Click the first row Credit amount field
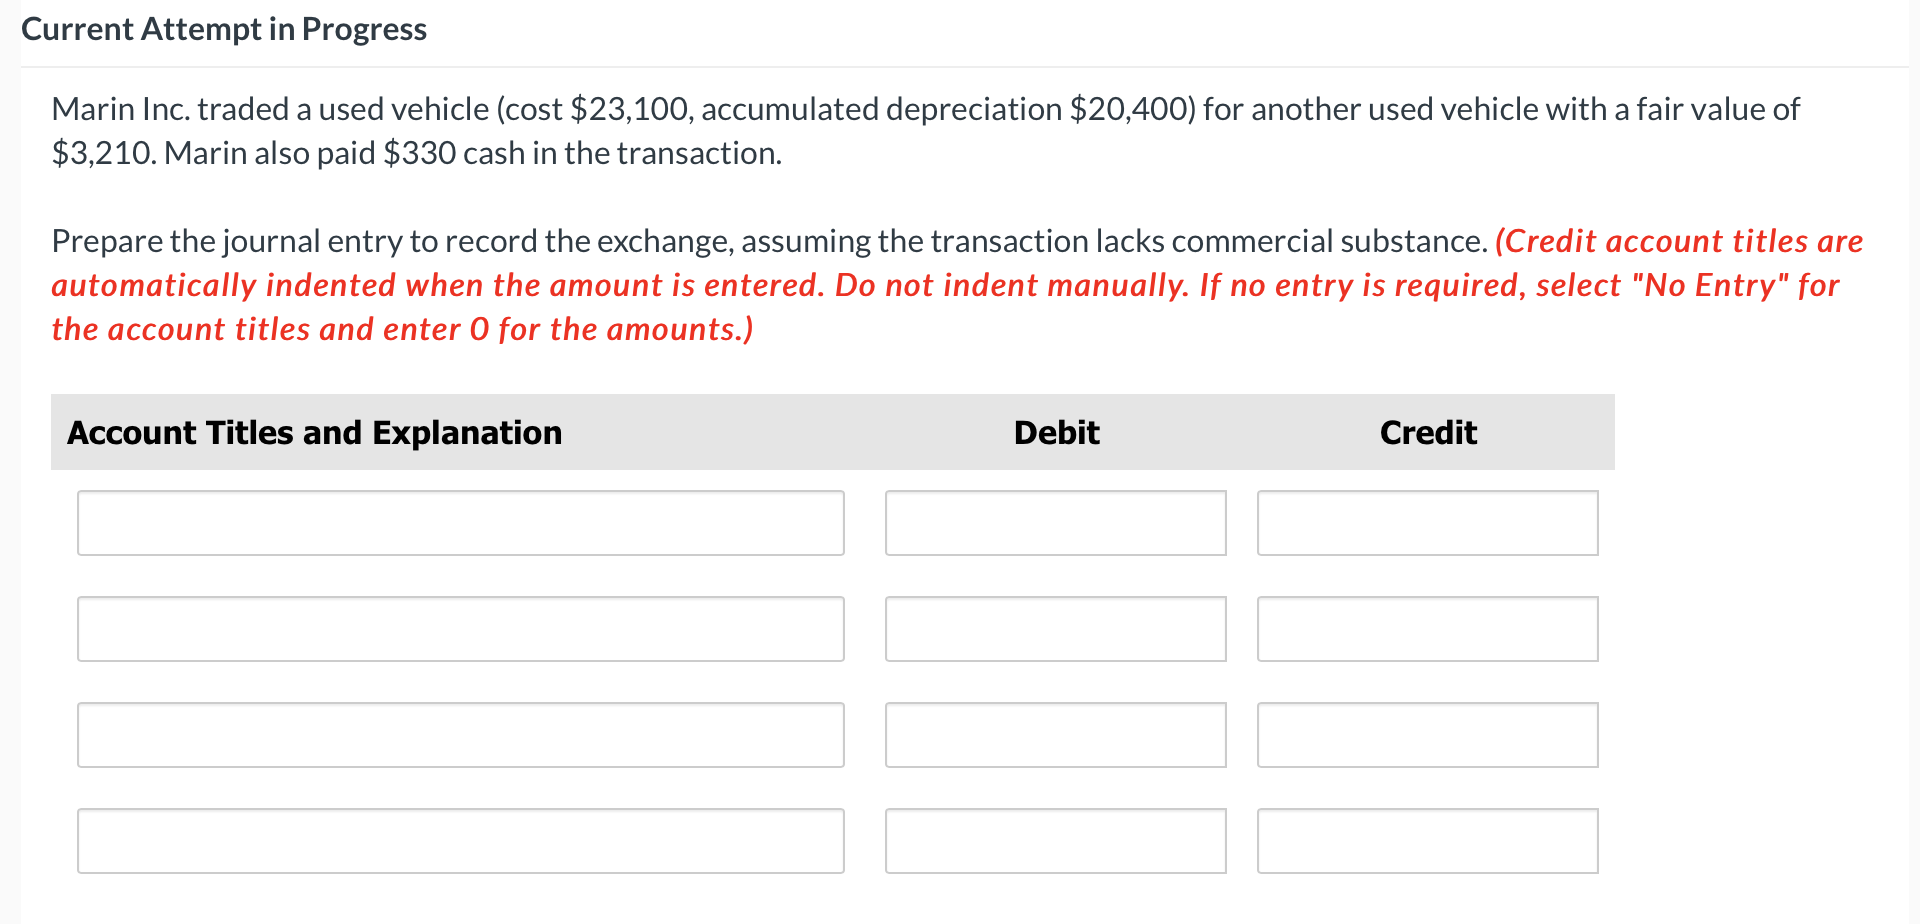Screen dimensions: 1920x924 pyautogui.click(x=1427, y=522)
